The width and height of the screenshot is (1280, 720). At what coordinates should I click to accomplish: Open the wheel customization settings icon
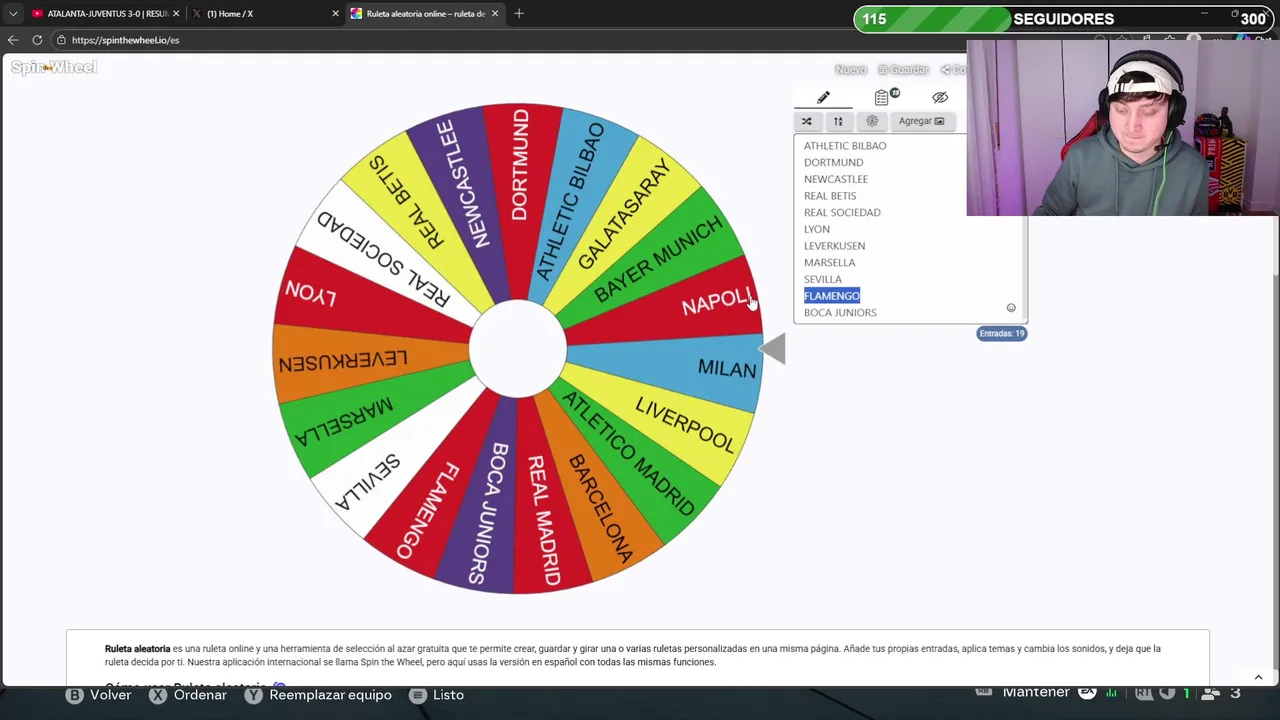pyautogui.click(x=872, y=121)
